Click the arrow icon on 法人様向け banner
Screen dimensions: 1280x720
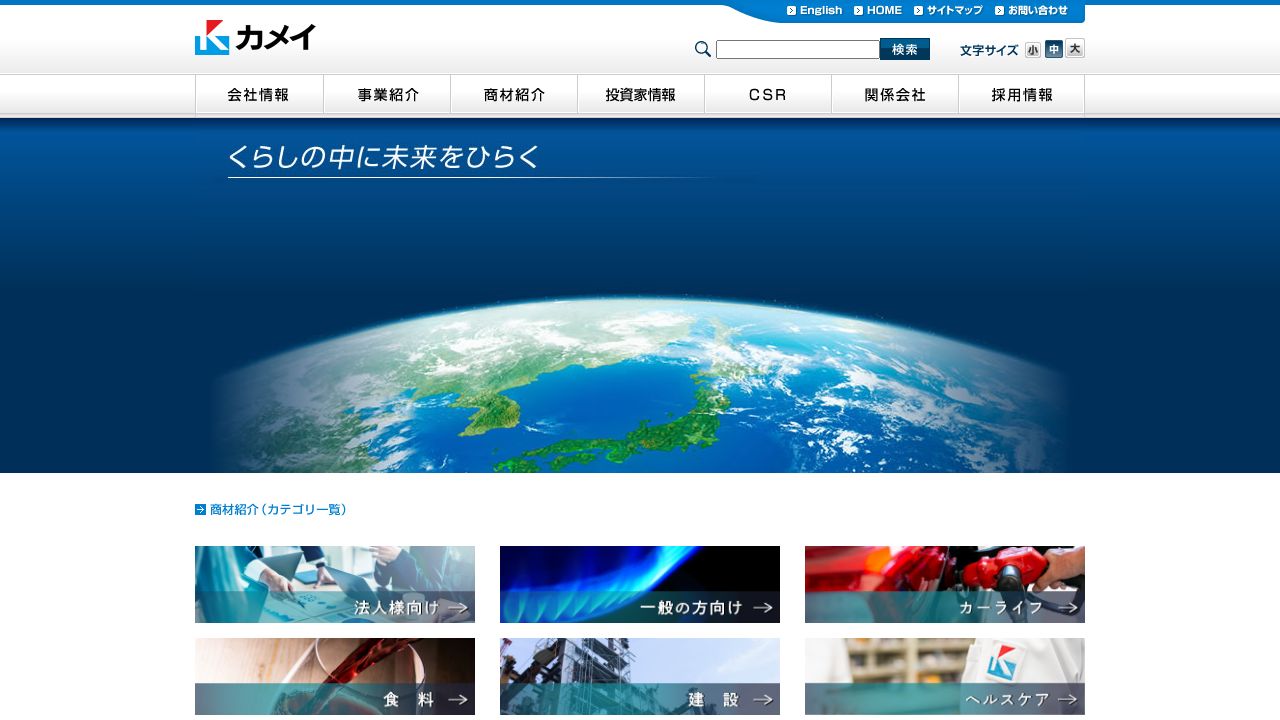(x=458, y=607)
